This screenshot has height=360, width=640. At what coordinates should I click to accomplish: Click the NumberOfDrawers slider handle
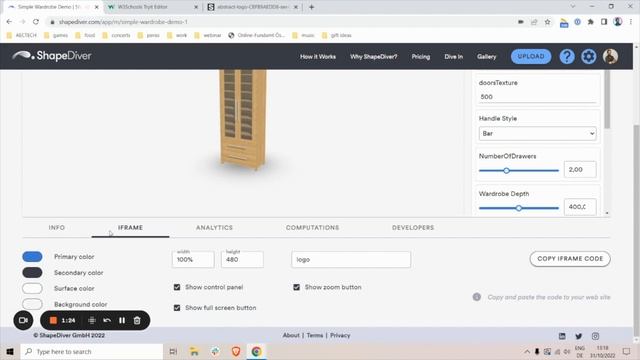pos(506,171)
